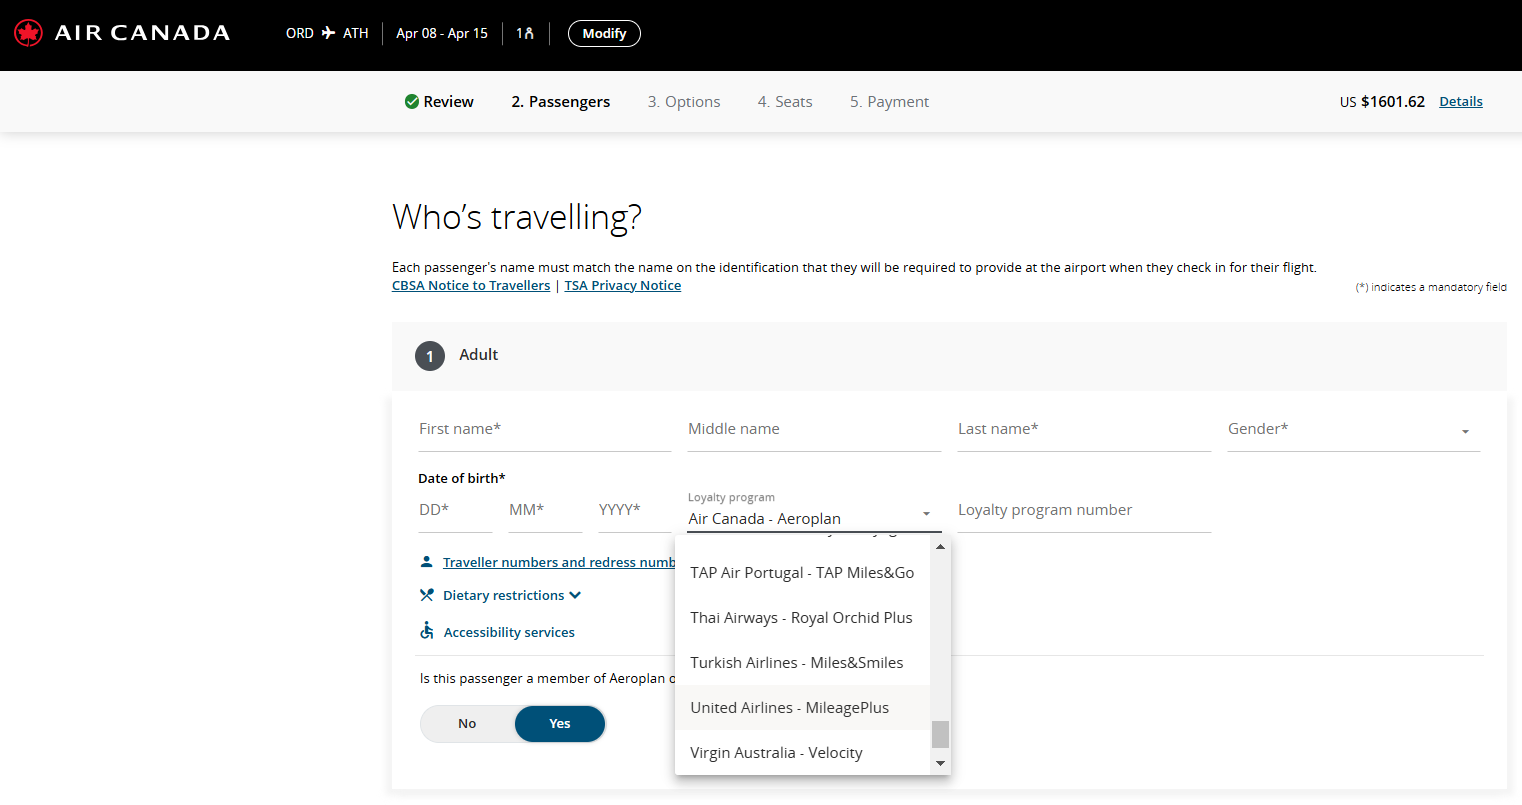Screen dimensions: 1522x805
Task: Click the traveller numbers person icon
Action: coord(427,562)
